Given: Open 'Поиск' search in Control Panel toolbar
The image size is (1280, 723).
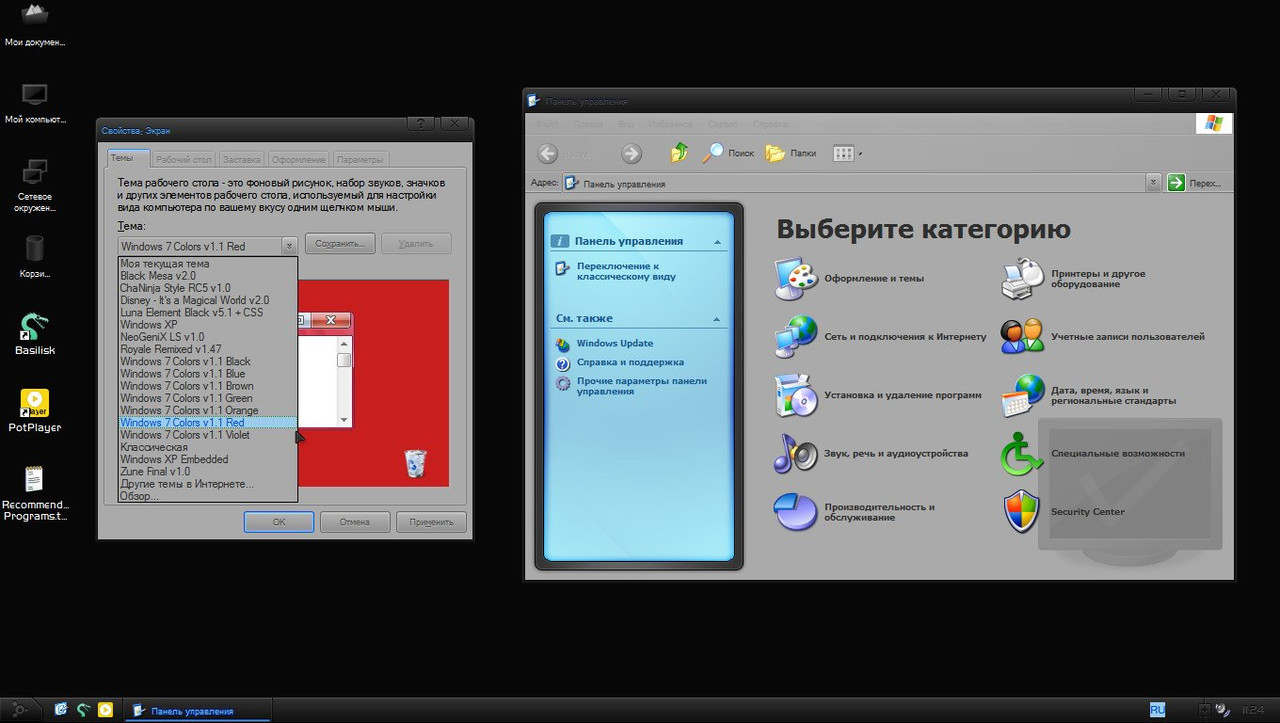Looking at the screenshot, I should coord(728,153).
